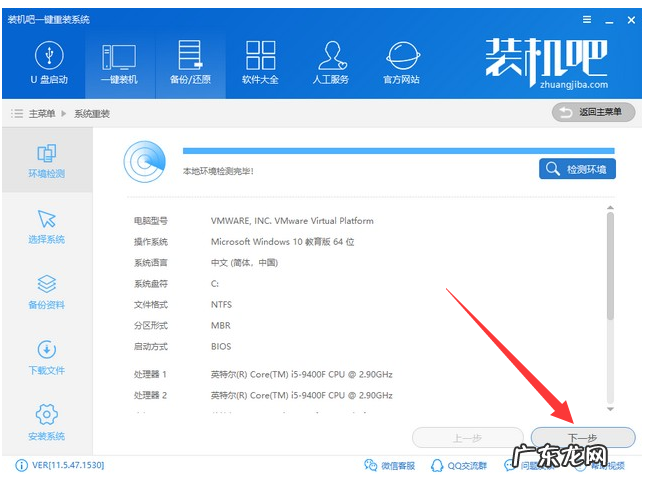Click the BIOS boot mode value

221,347
